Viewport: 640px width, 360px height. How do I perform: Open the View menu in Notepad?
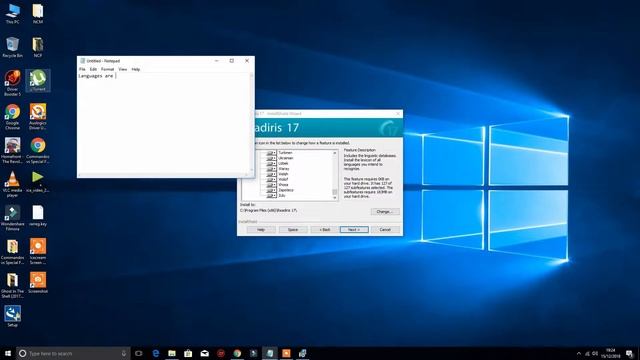tap(122, 69)
